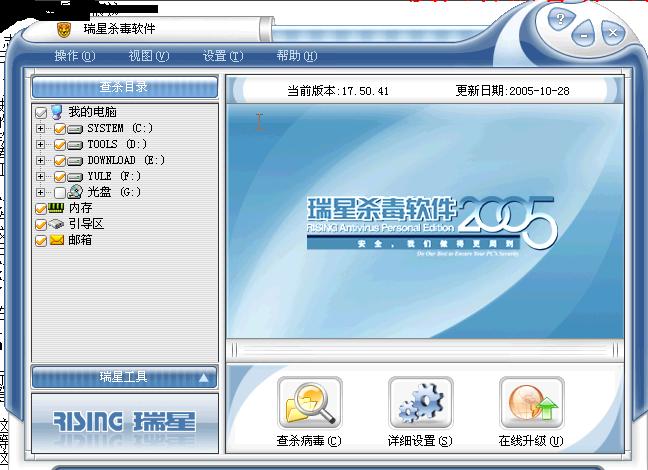This screenshot has width=648, height=470.
Task: Open the 帮助(H) menu
Action: point(297,56)
